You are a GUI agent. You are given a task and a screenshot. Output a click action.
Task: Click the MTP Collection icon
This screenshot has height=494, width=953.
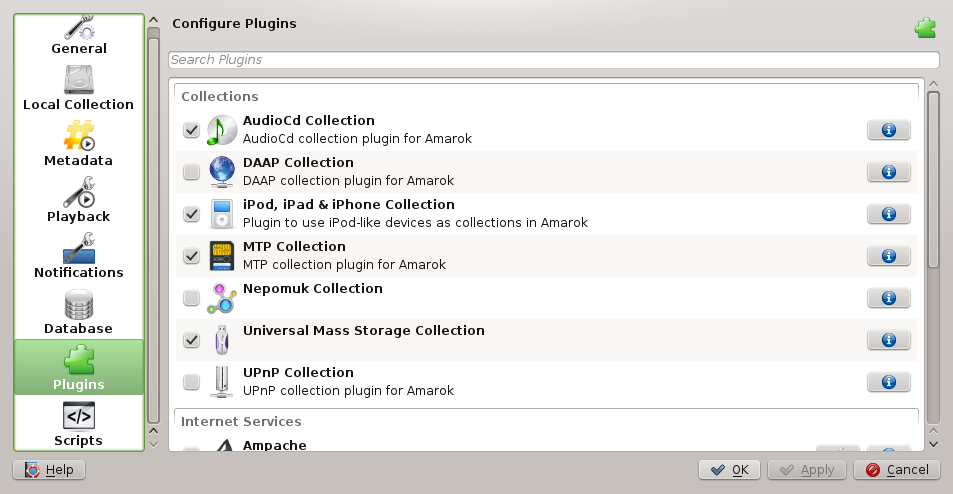click(222, 256)
